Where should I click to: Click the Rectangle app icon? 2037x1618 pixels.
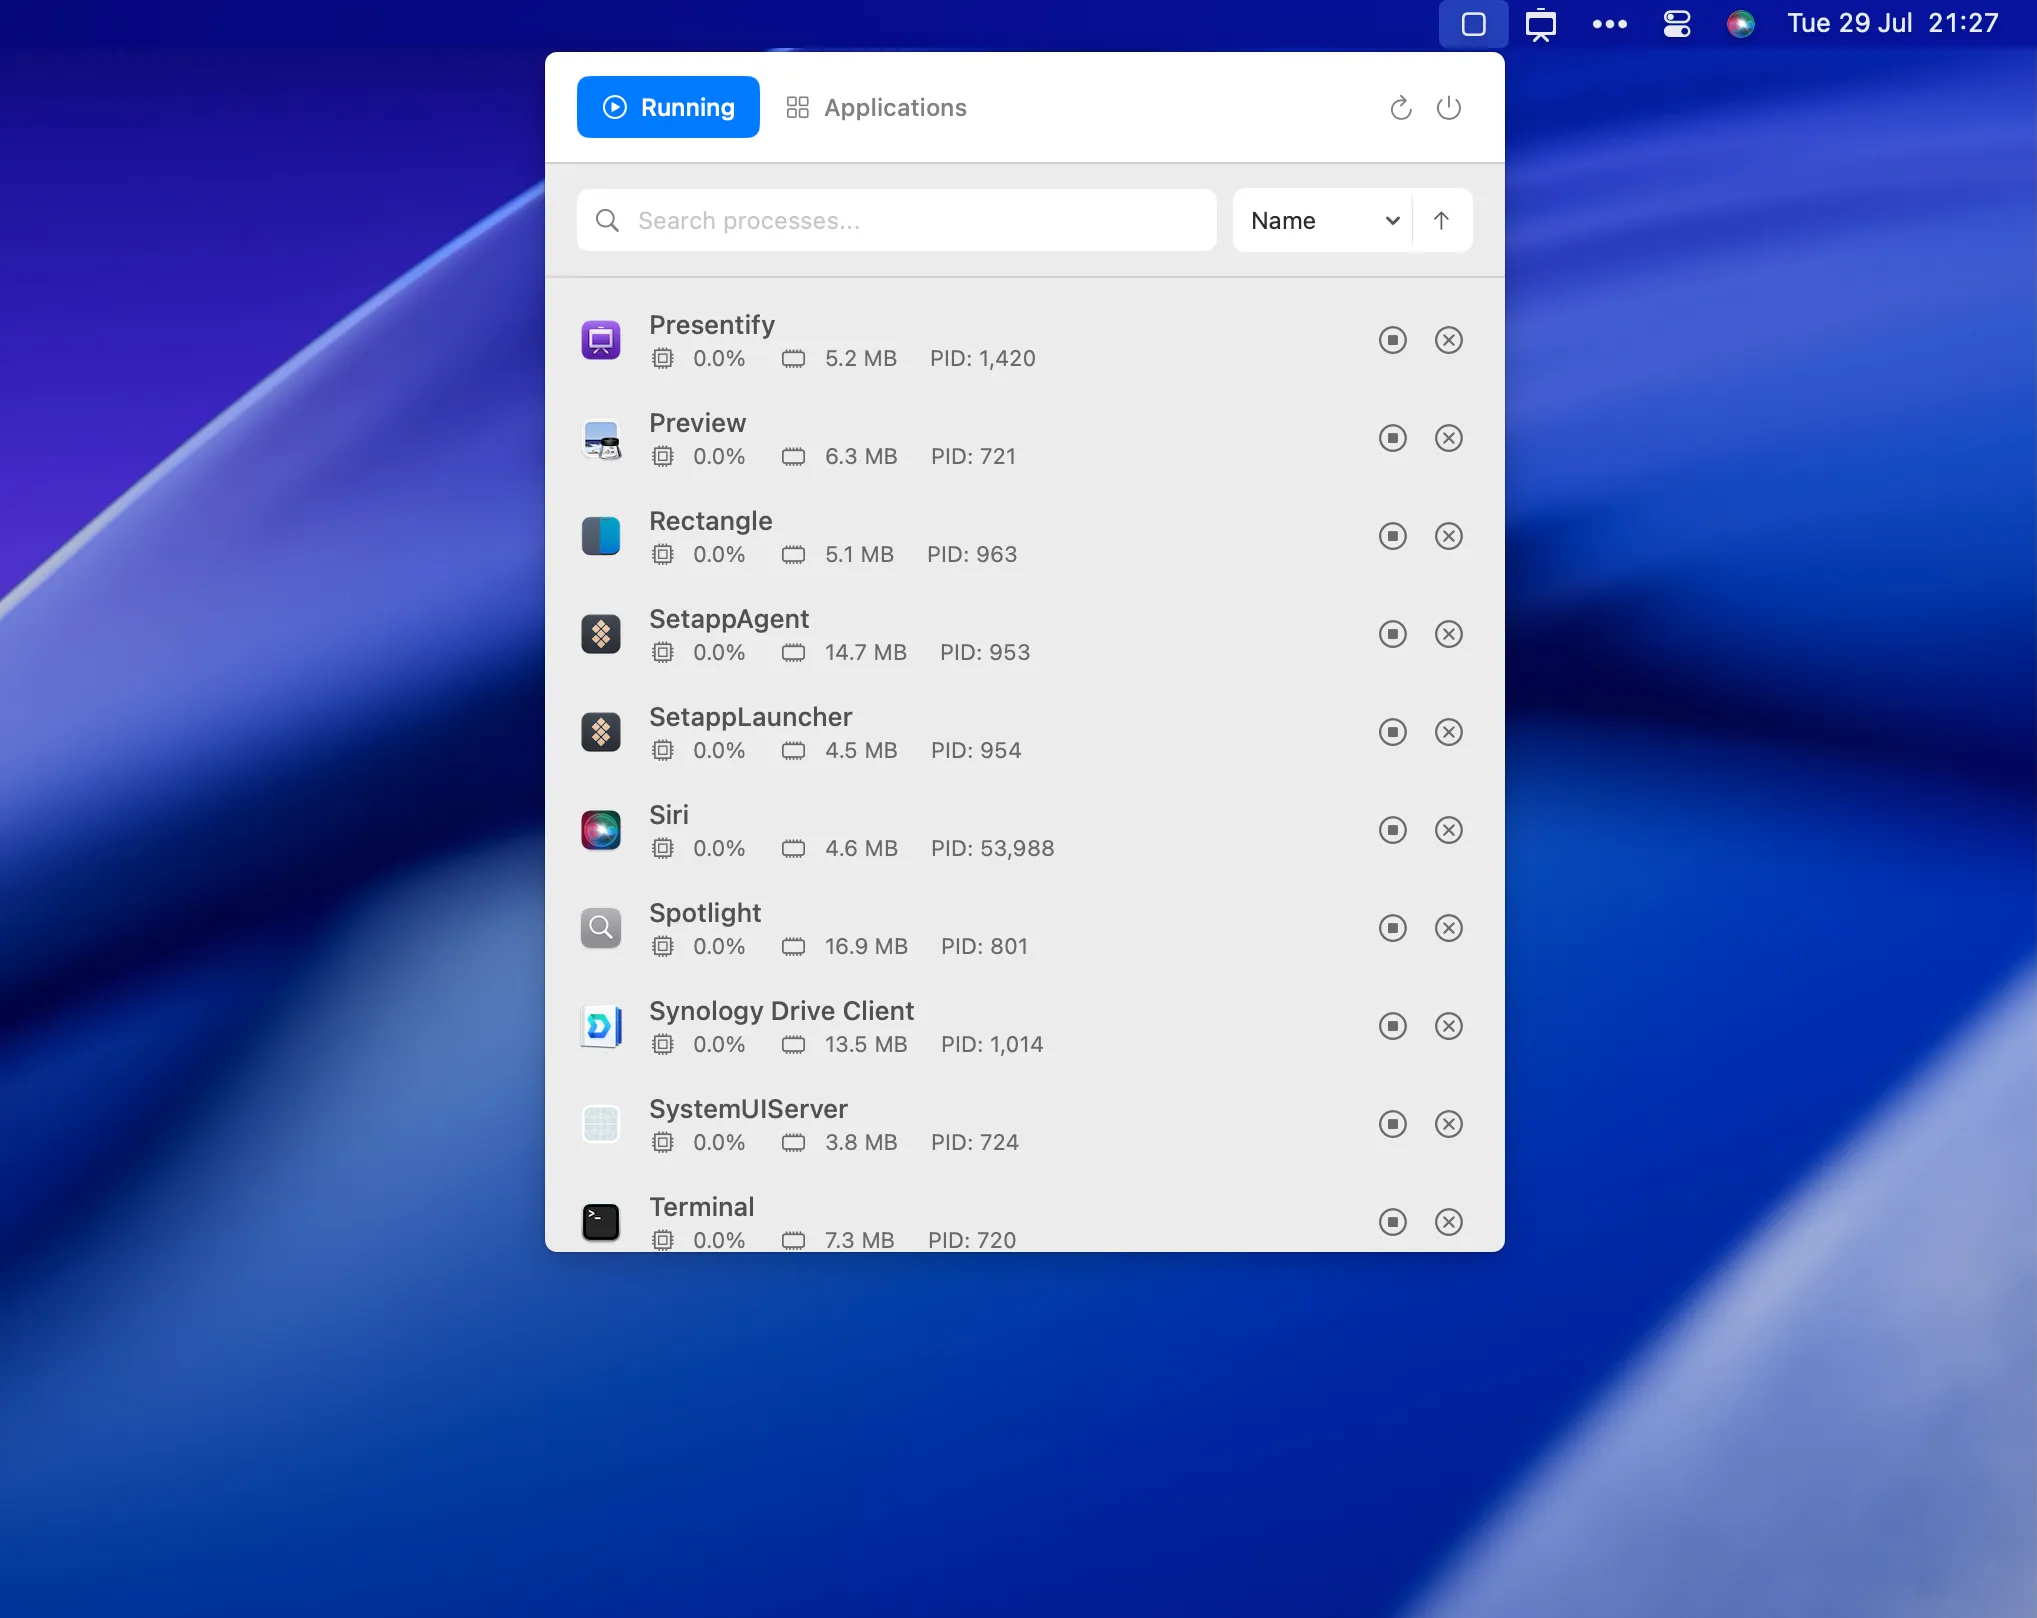pyautogui.click(x=600, y=536)
